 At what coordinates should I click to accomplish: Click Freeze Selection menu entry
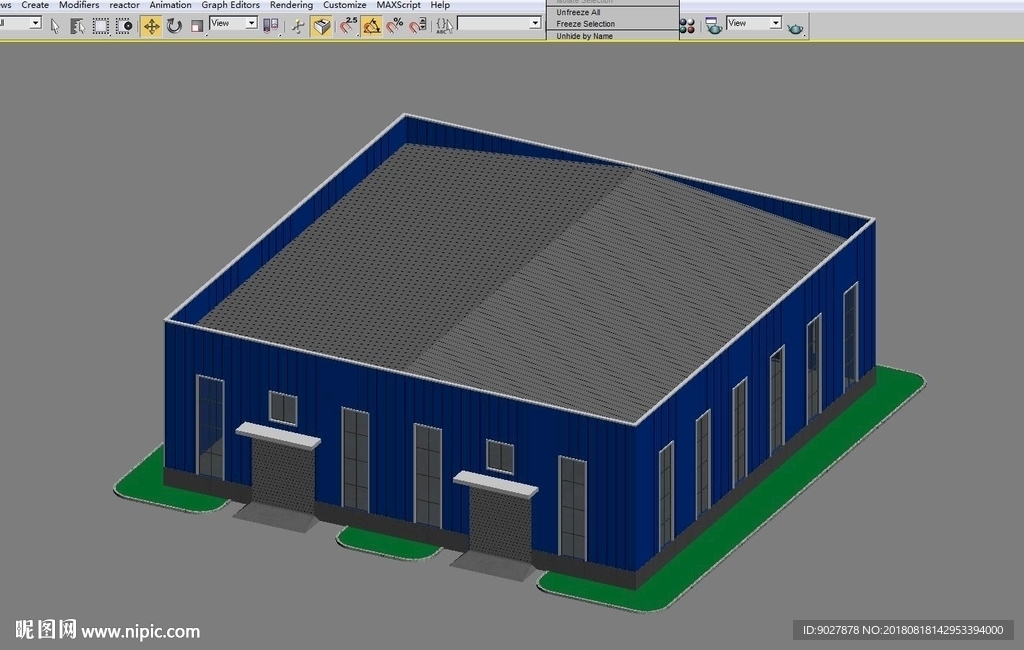tap(585, 24)
